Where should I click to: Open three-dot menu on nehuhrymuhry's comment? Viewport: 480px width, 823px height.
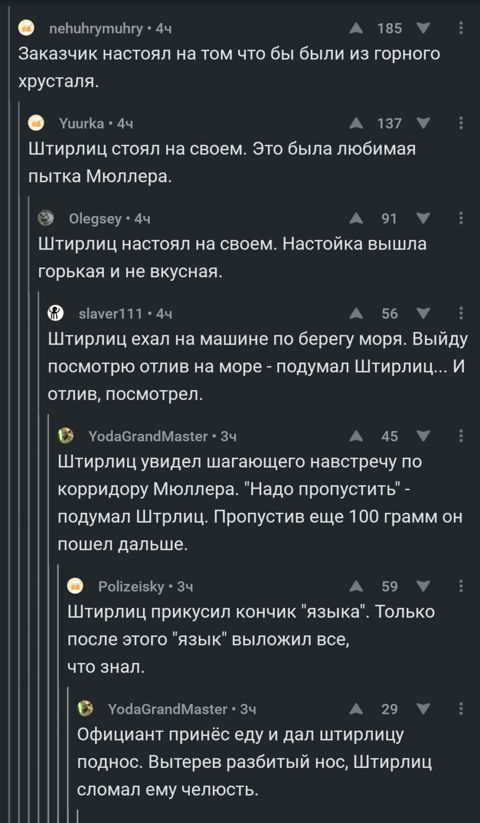461,28
